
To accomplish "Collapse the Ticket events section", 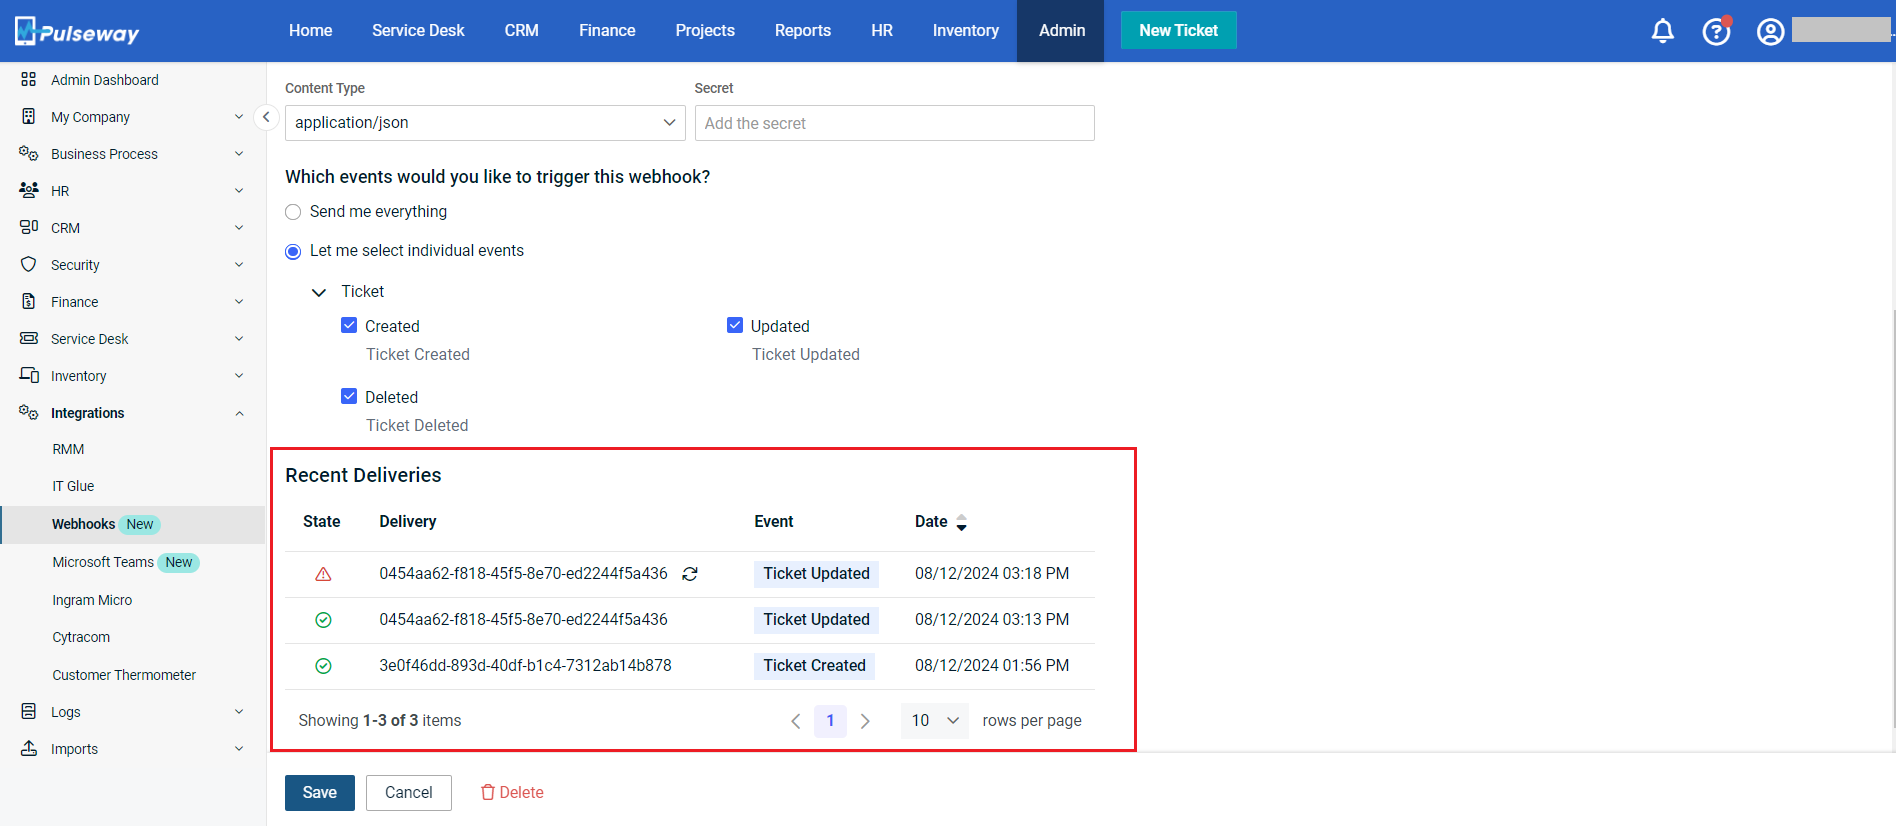I will coord(319,292).
